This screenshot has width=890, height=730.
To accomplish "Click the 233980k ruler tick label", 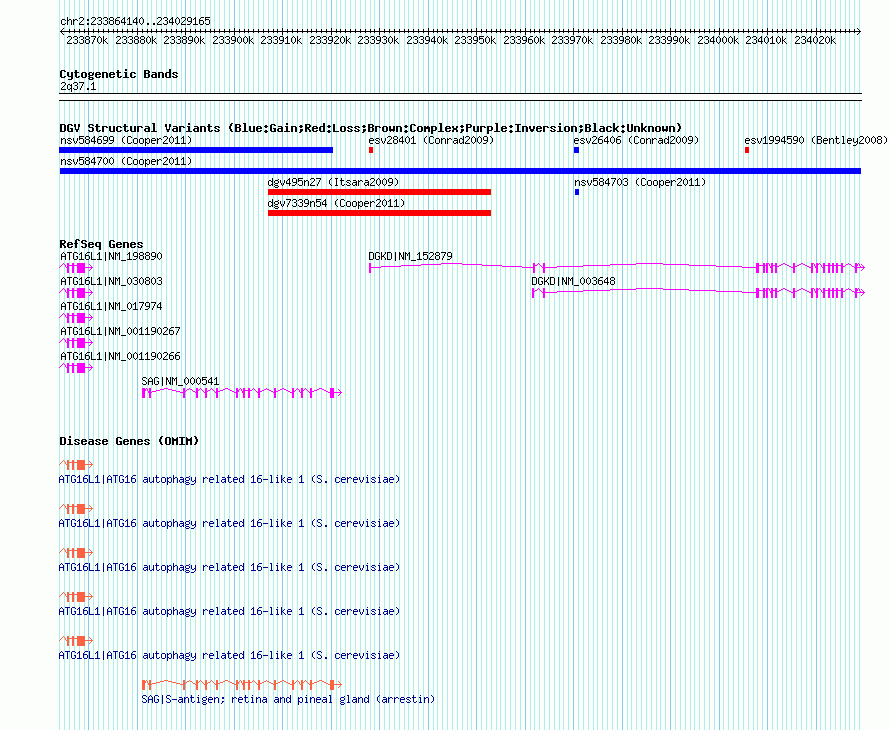I will (x=621, y=40).
